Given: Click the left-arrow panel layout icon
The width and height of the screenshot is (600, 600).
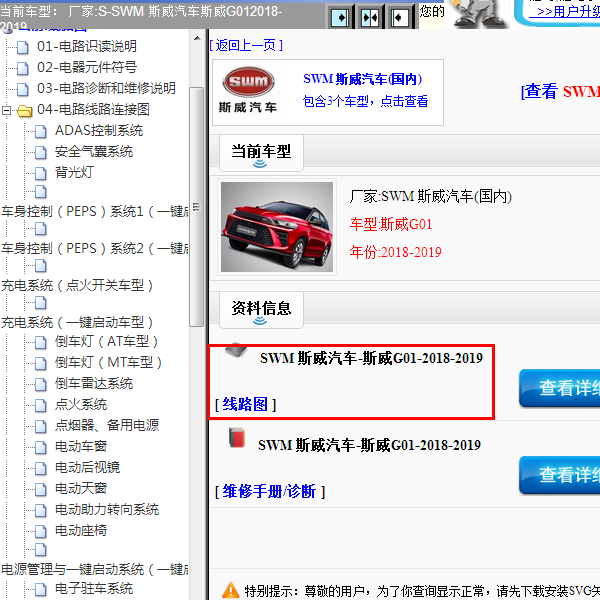Looking at the screenshot, I should [x=399, y=17].
